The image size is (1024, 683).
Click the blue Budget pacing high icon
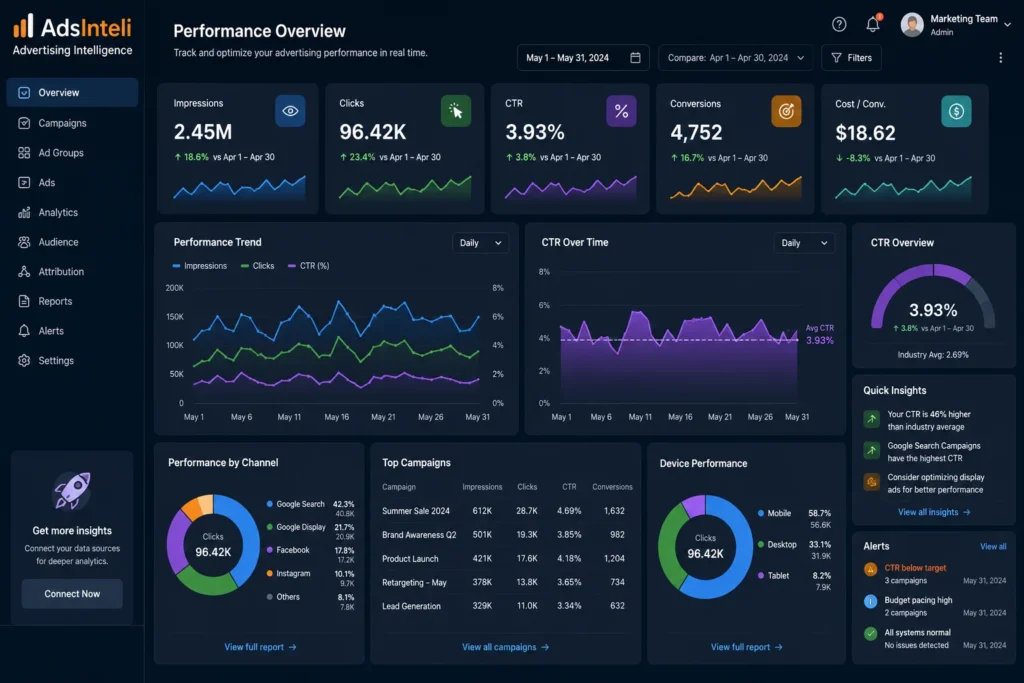point(871,601)
